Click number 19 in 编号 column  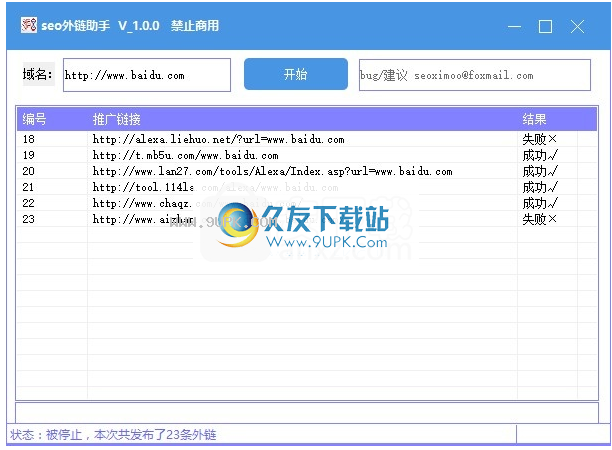(x=28, y=155)
